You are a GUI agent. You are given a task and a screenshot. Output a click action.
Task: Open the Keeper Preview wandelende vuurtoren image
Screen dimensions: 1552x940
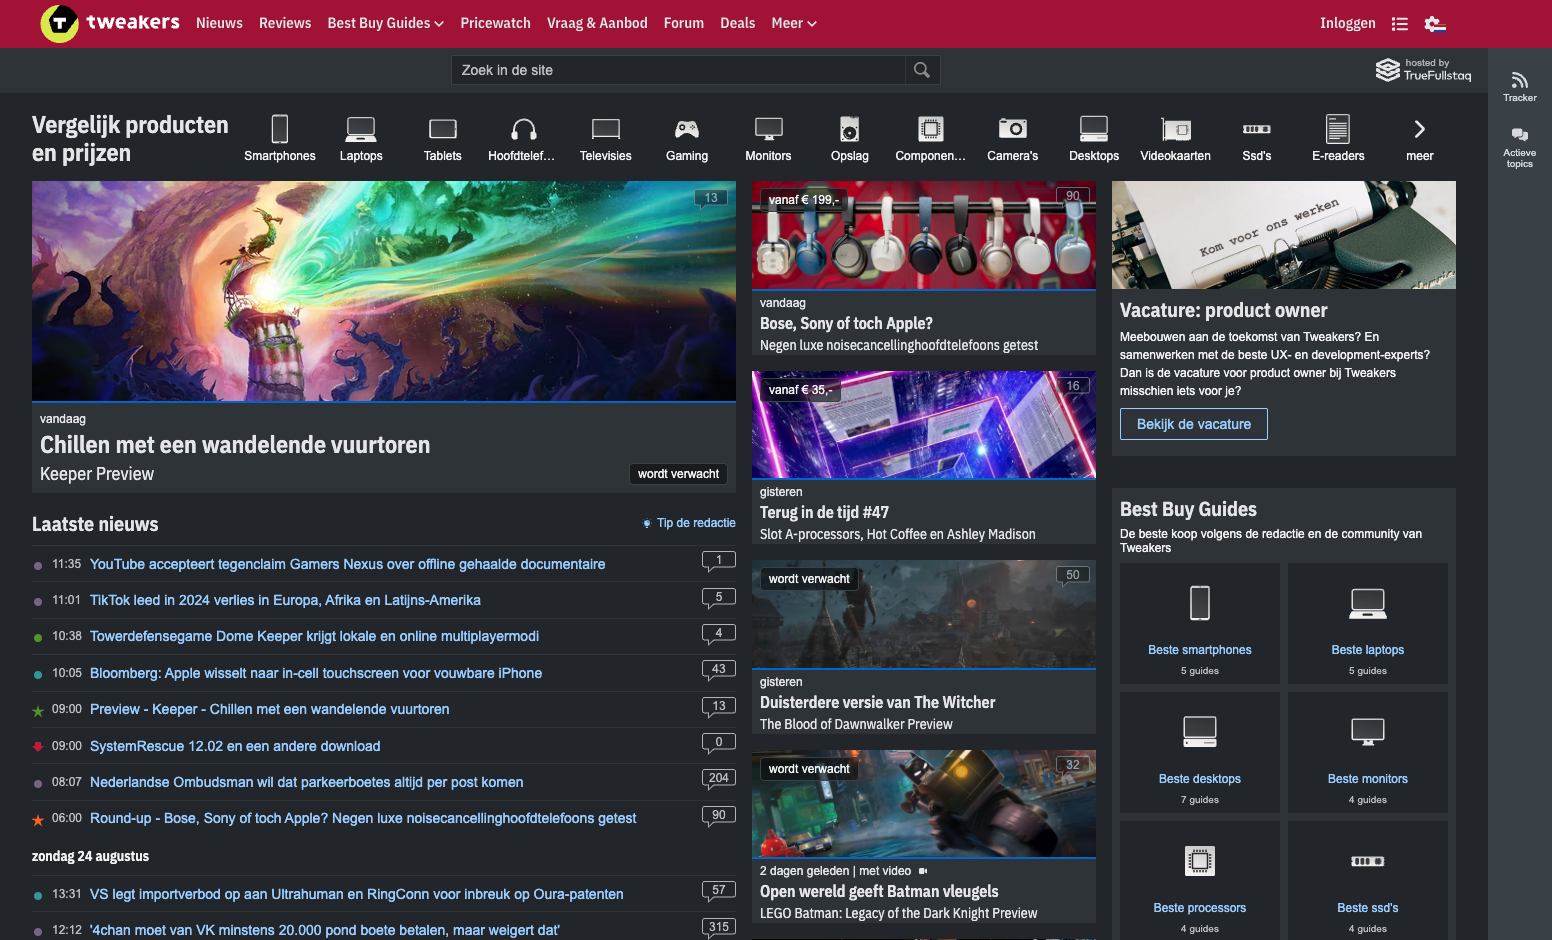(384, 291)
